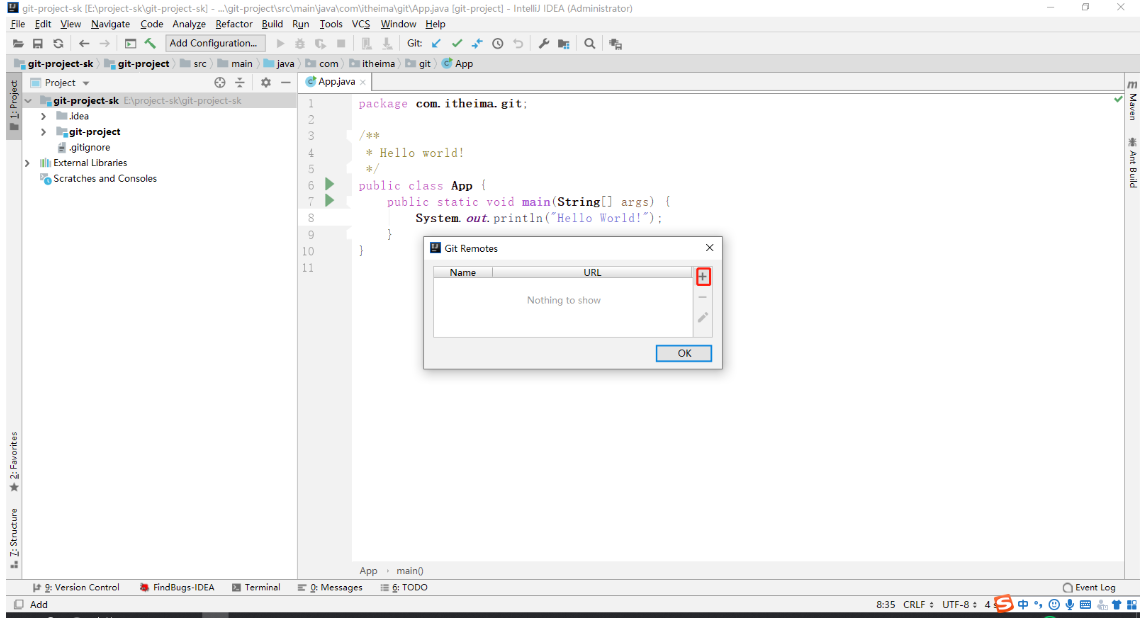The width and height of the screenshot is (1145, 620).
Task: Toggle the Terminal tool window
Action: pyautogui.click(x=256, y=588)
